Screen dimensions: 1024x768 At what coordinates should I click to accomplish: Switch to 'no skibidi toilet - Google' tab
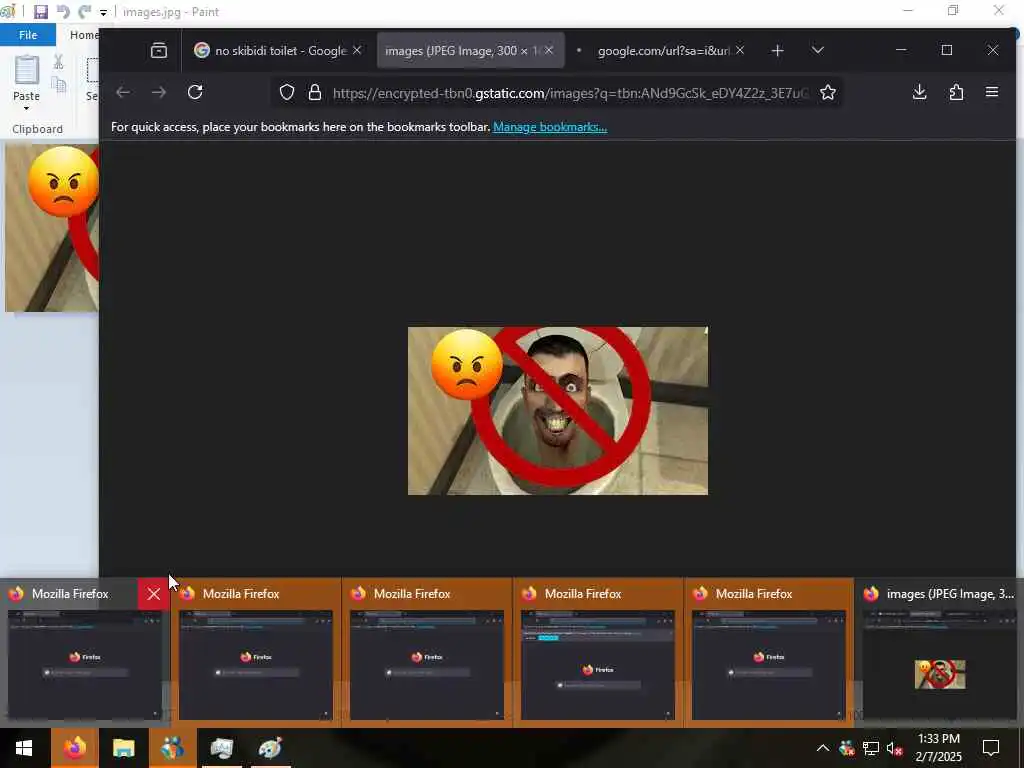[278, 50]
